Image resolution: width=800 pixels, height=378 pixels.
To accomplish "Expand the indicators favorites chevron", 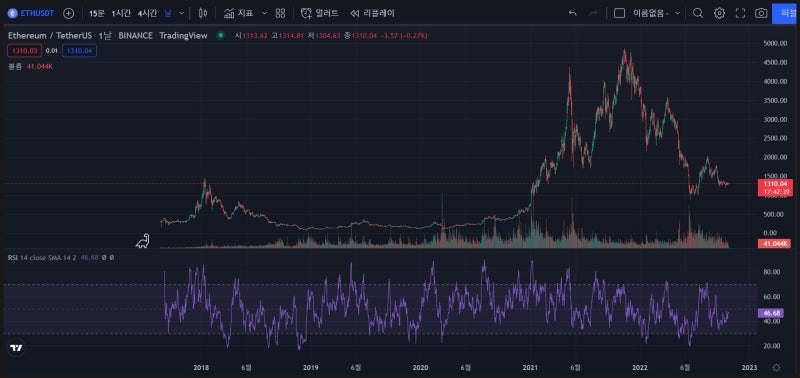I will click(264, 13).
